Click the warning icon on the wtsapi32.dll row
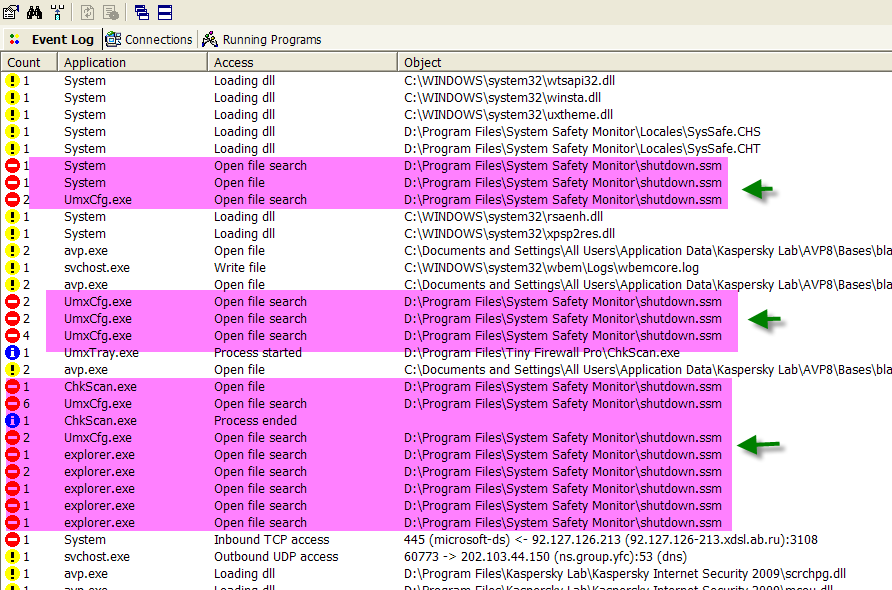This screenshot has height=590, width=892. (12, 81)
